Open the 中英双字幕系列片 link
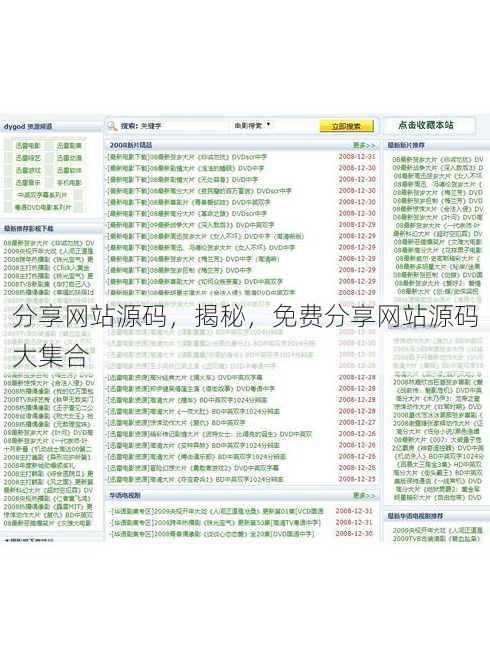Viewport: 490px width, 656px height. point(42,195)
